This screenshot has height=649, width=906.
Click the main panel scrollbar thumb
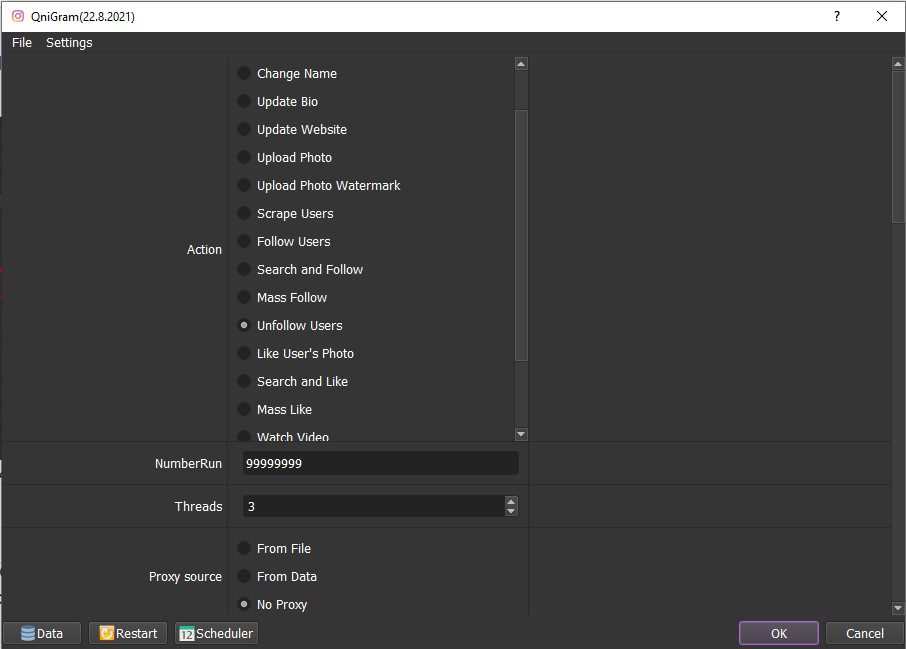click(x=898, y=147)
